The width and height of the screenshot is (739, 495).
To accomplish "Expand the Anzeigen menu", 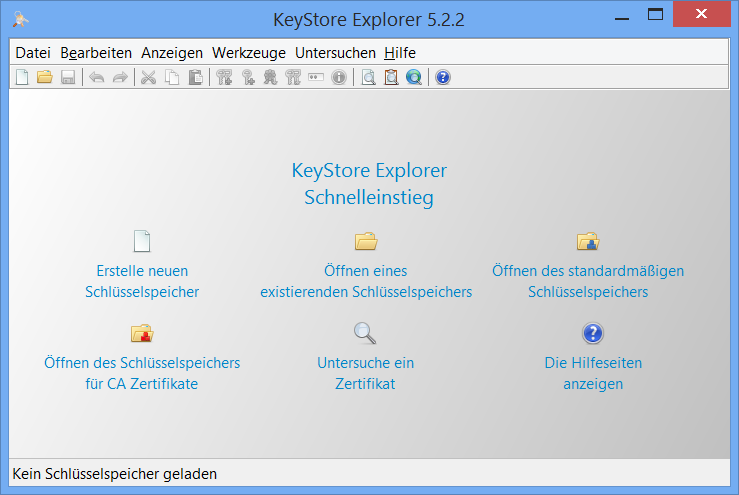I will [172, 53].
